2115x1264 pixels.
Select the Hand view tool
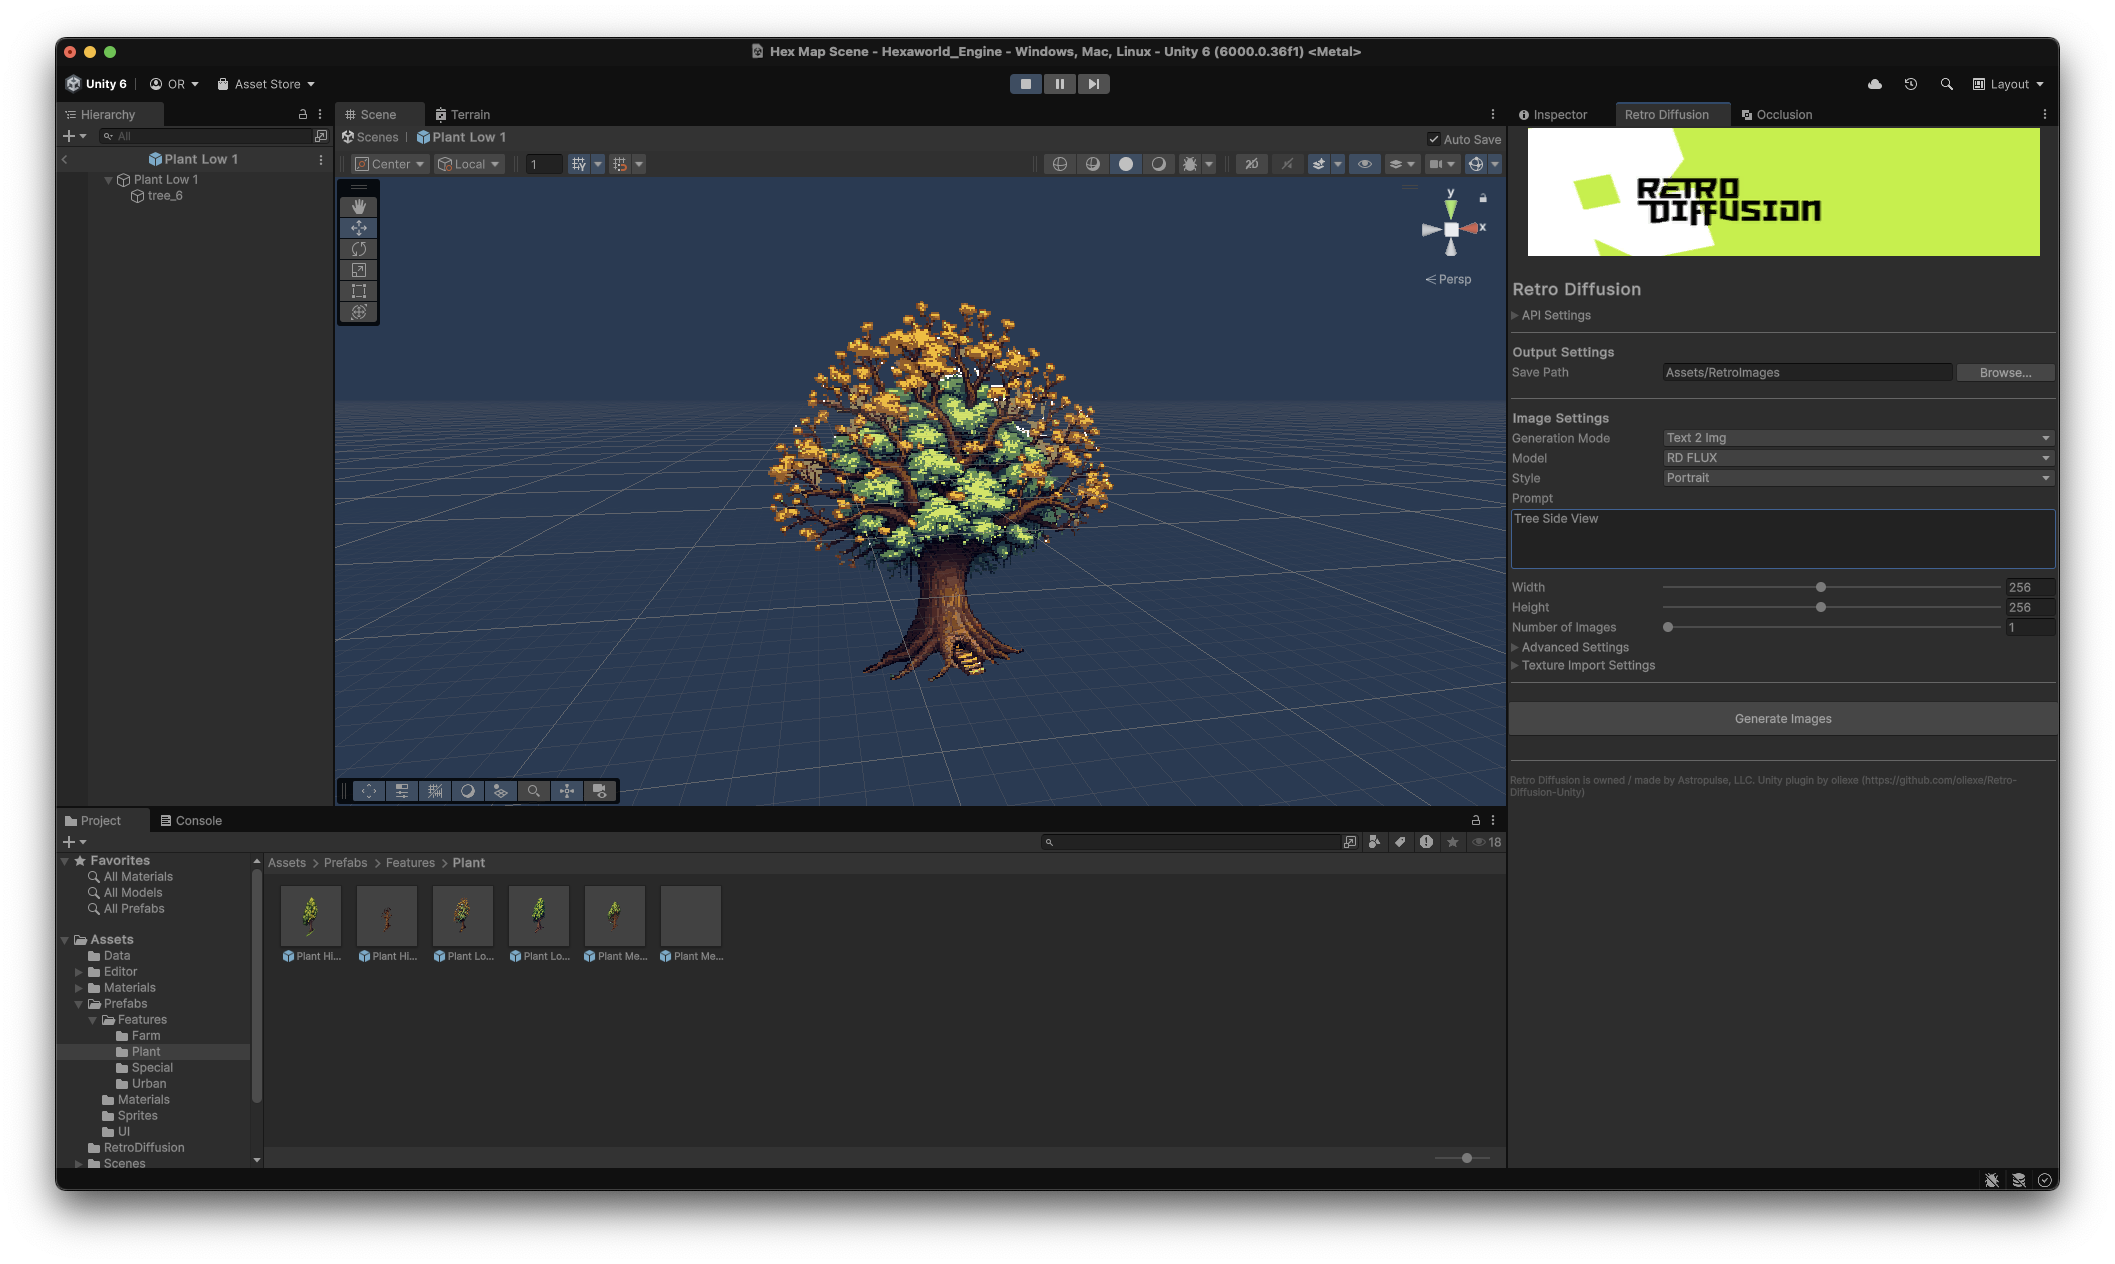click(x=359, y=207)
